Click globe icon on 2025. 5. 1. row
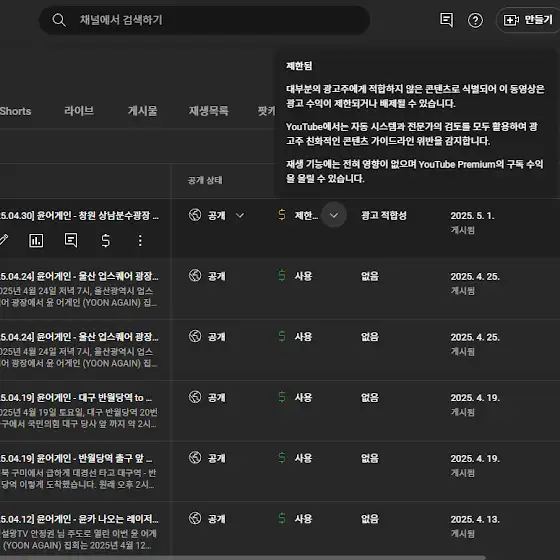 [x=195, y=215]
